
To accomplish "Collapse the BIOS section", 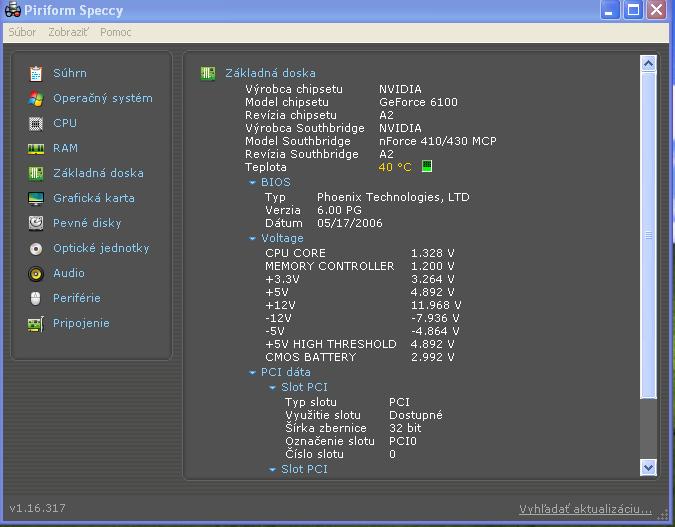I will tap(252, 183).
